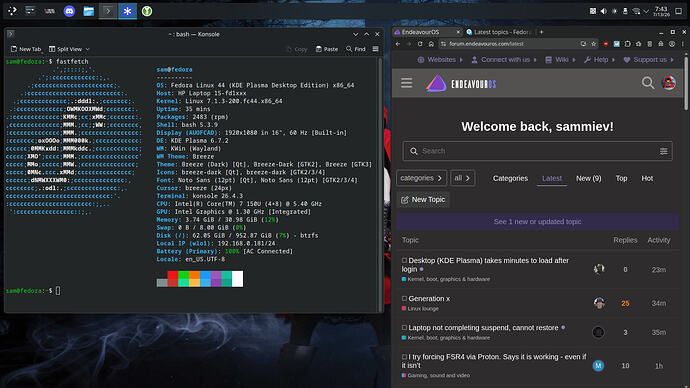Open Discord from the taskbar
This screenshot has width=690, height=388.
pos(69,11)
